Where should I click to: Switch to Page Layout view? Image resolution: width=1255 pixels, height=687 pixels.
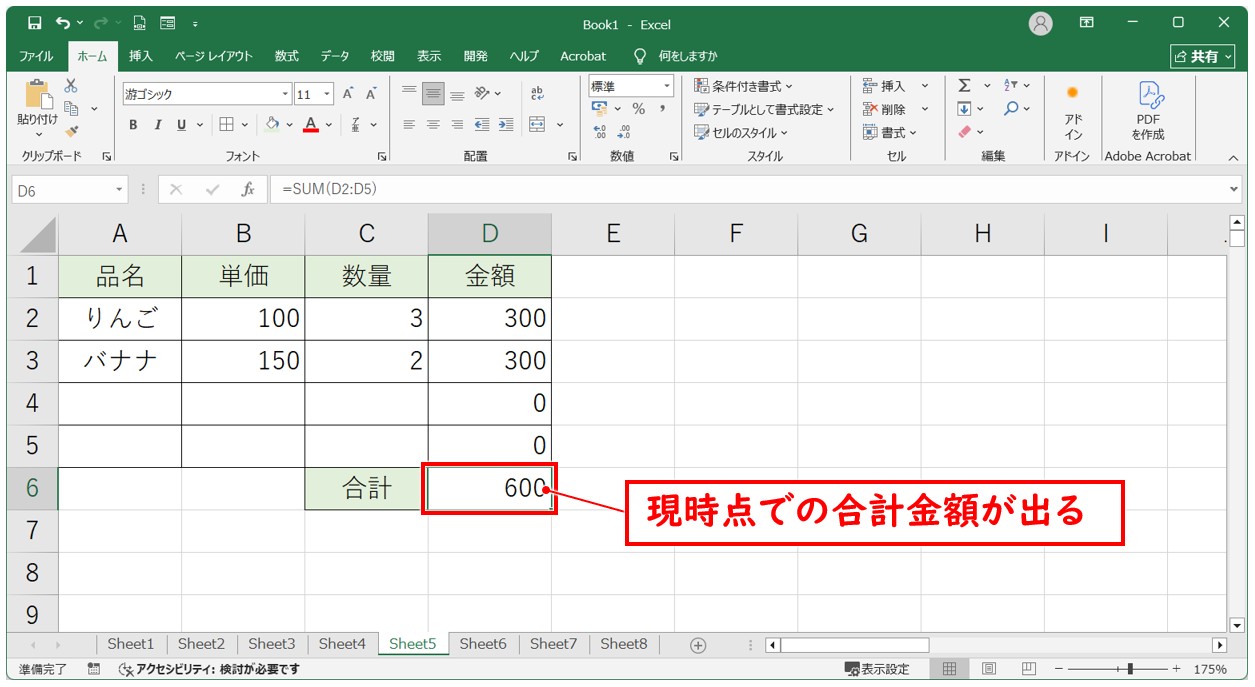pos(988,669)
